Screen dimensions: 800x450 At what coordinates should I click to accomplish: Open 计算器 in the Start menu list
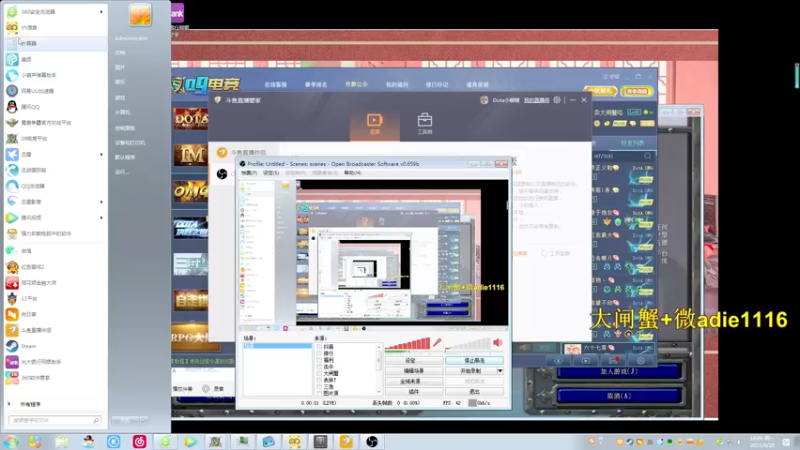55,43
